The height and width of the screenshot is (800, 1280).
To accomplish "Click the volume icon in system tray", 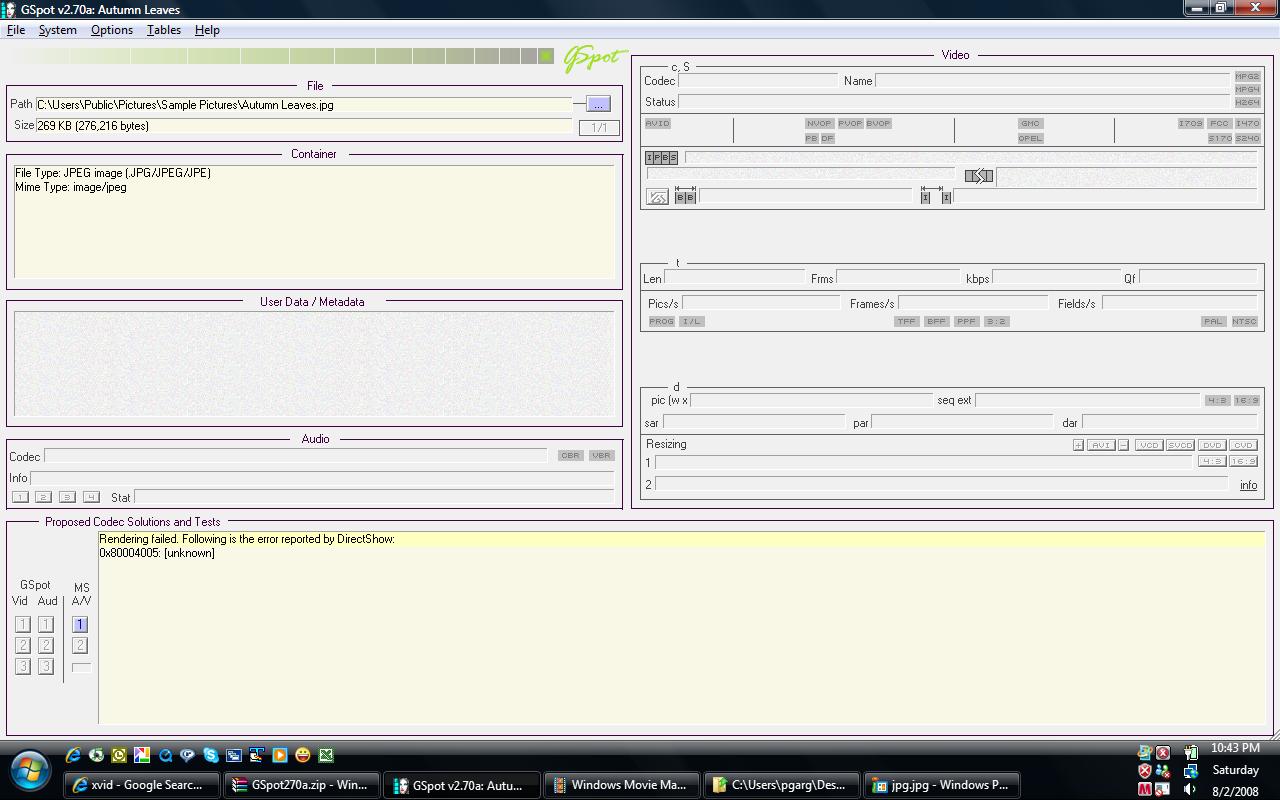I will 1190,790.
